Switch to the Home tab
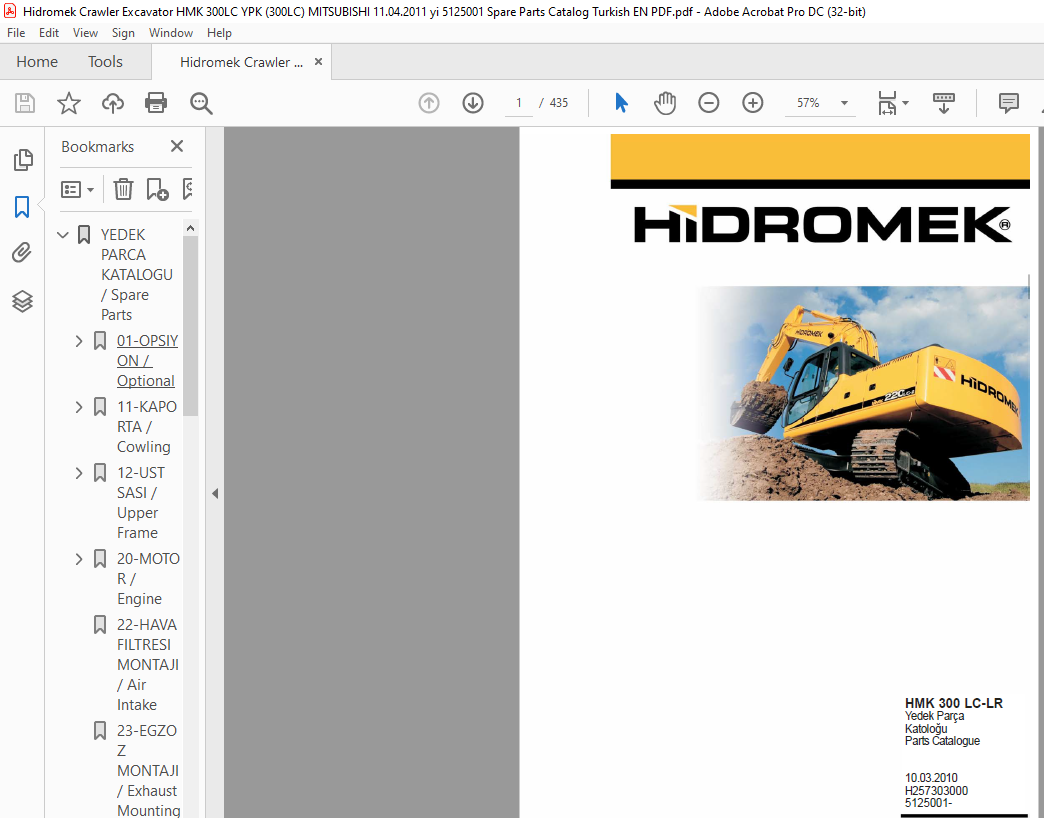The width and height of the screenshot is (1044, 818). click(37, 62)
